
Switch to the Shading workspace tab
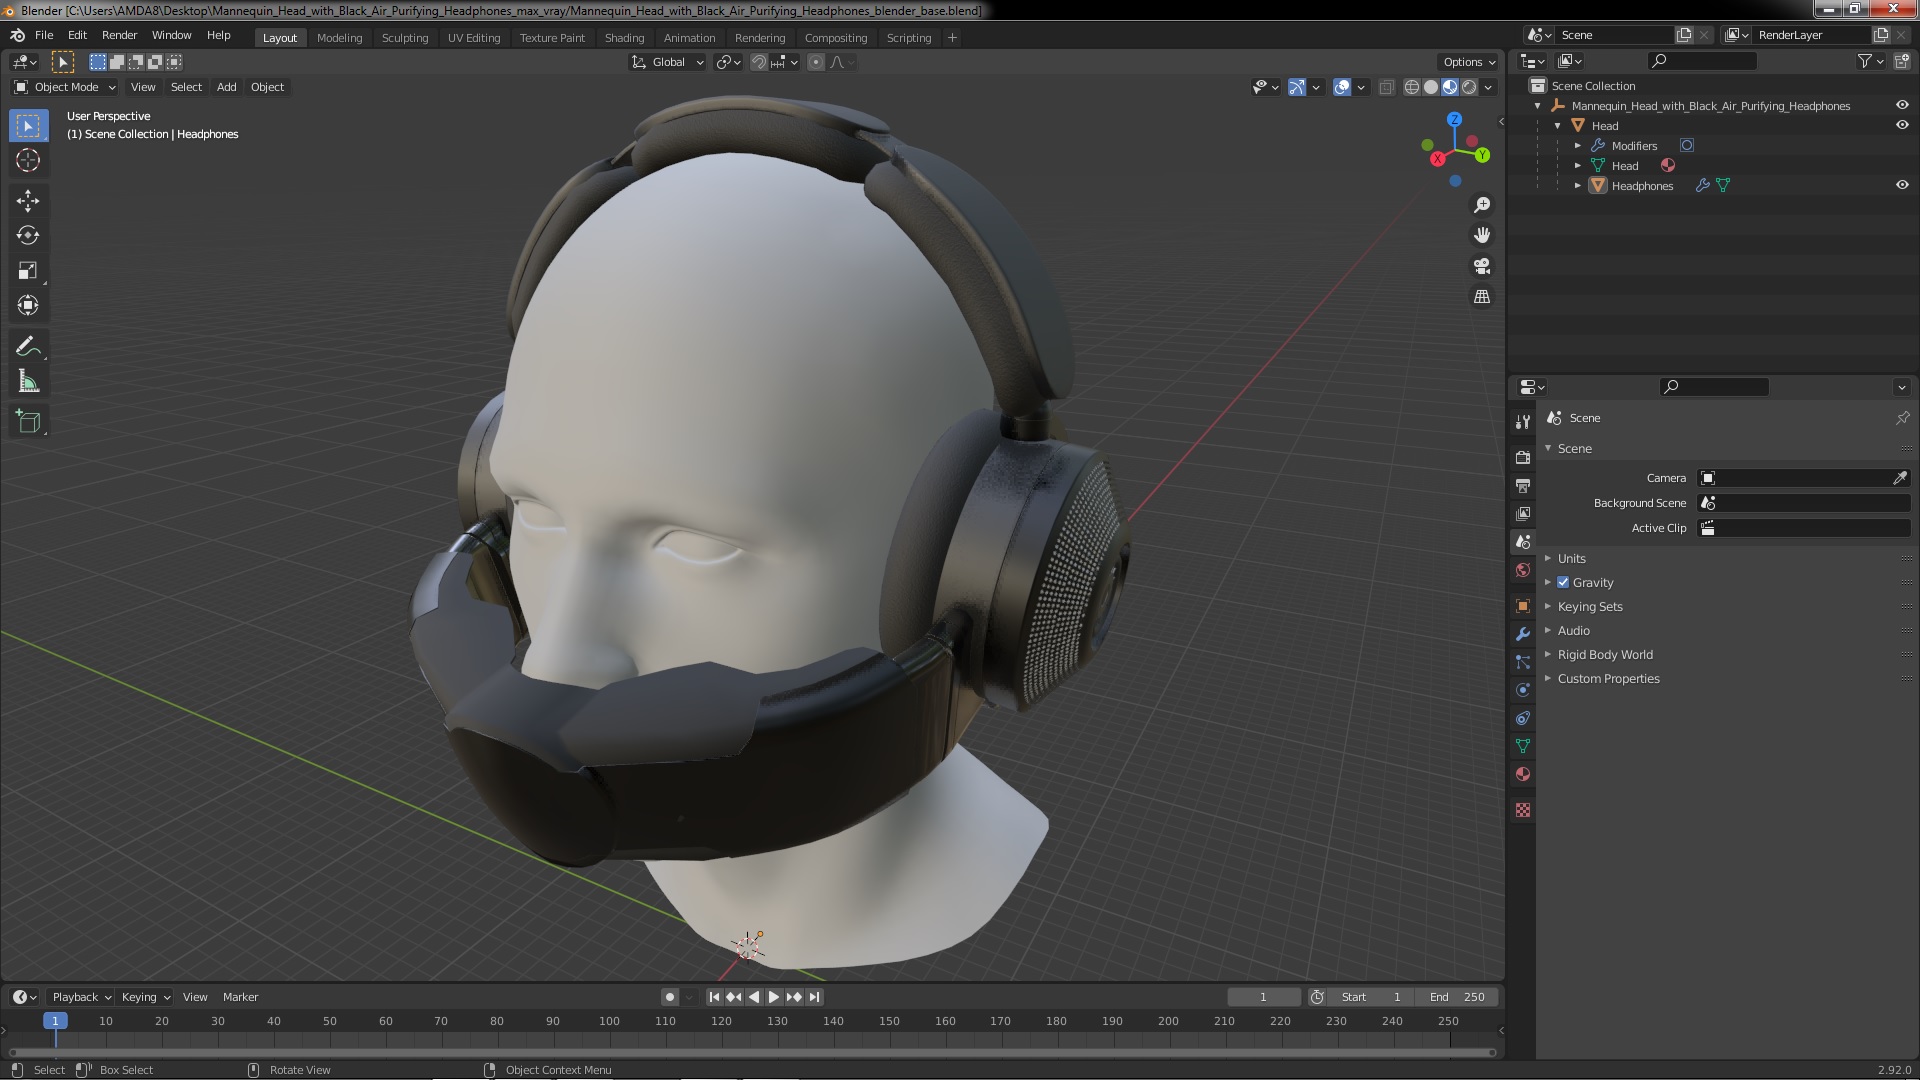click(x=624, y=38)
